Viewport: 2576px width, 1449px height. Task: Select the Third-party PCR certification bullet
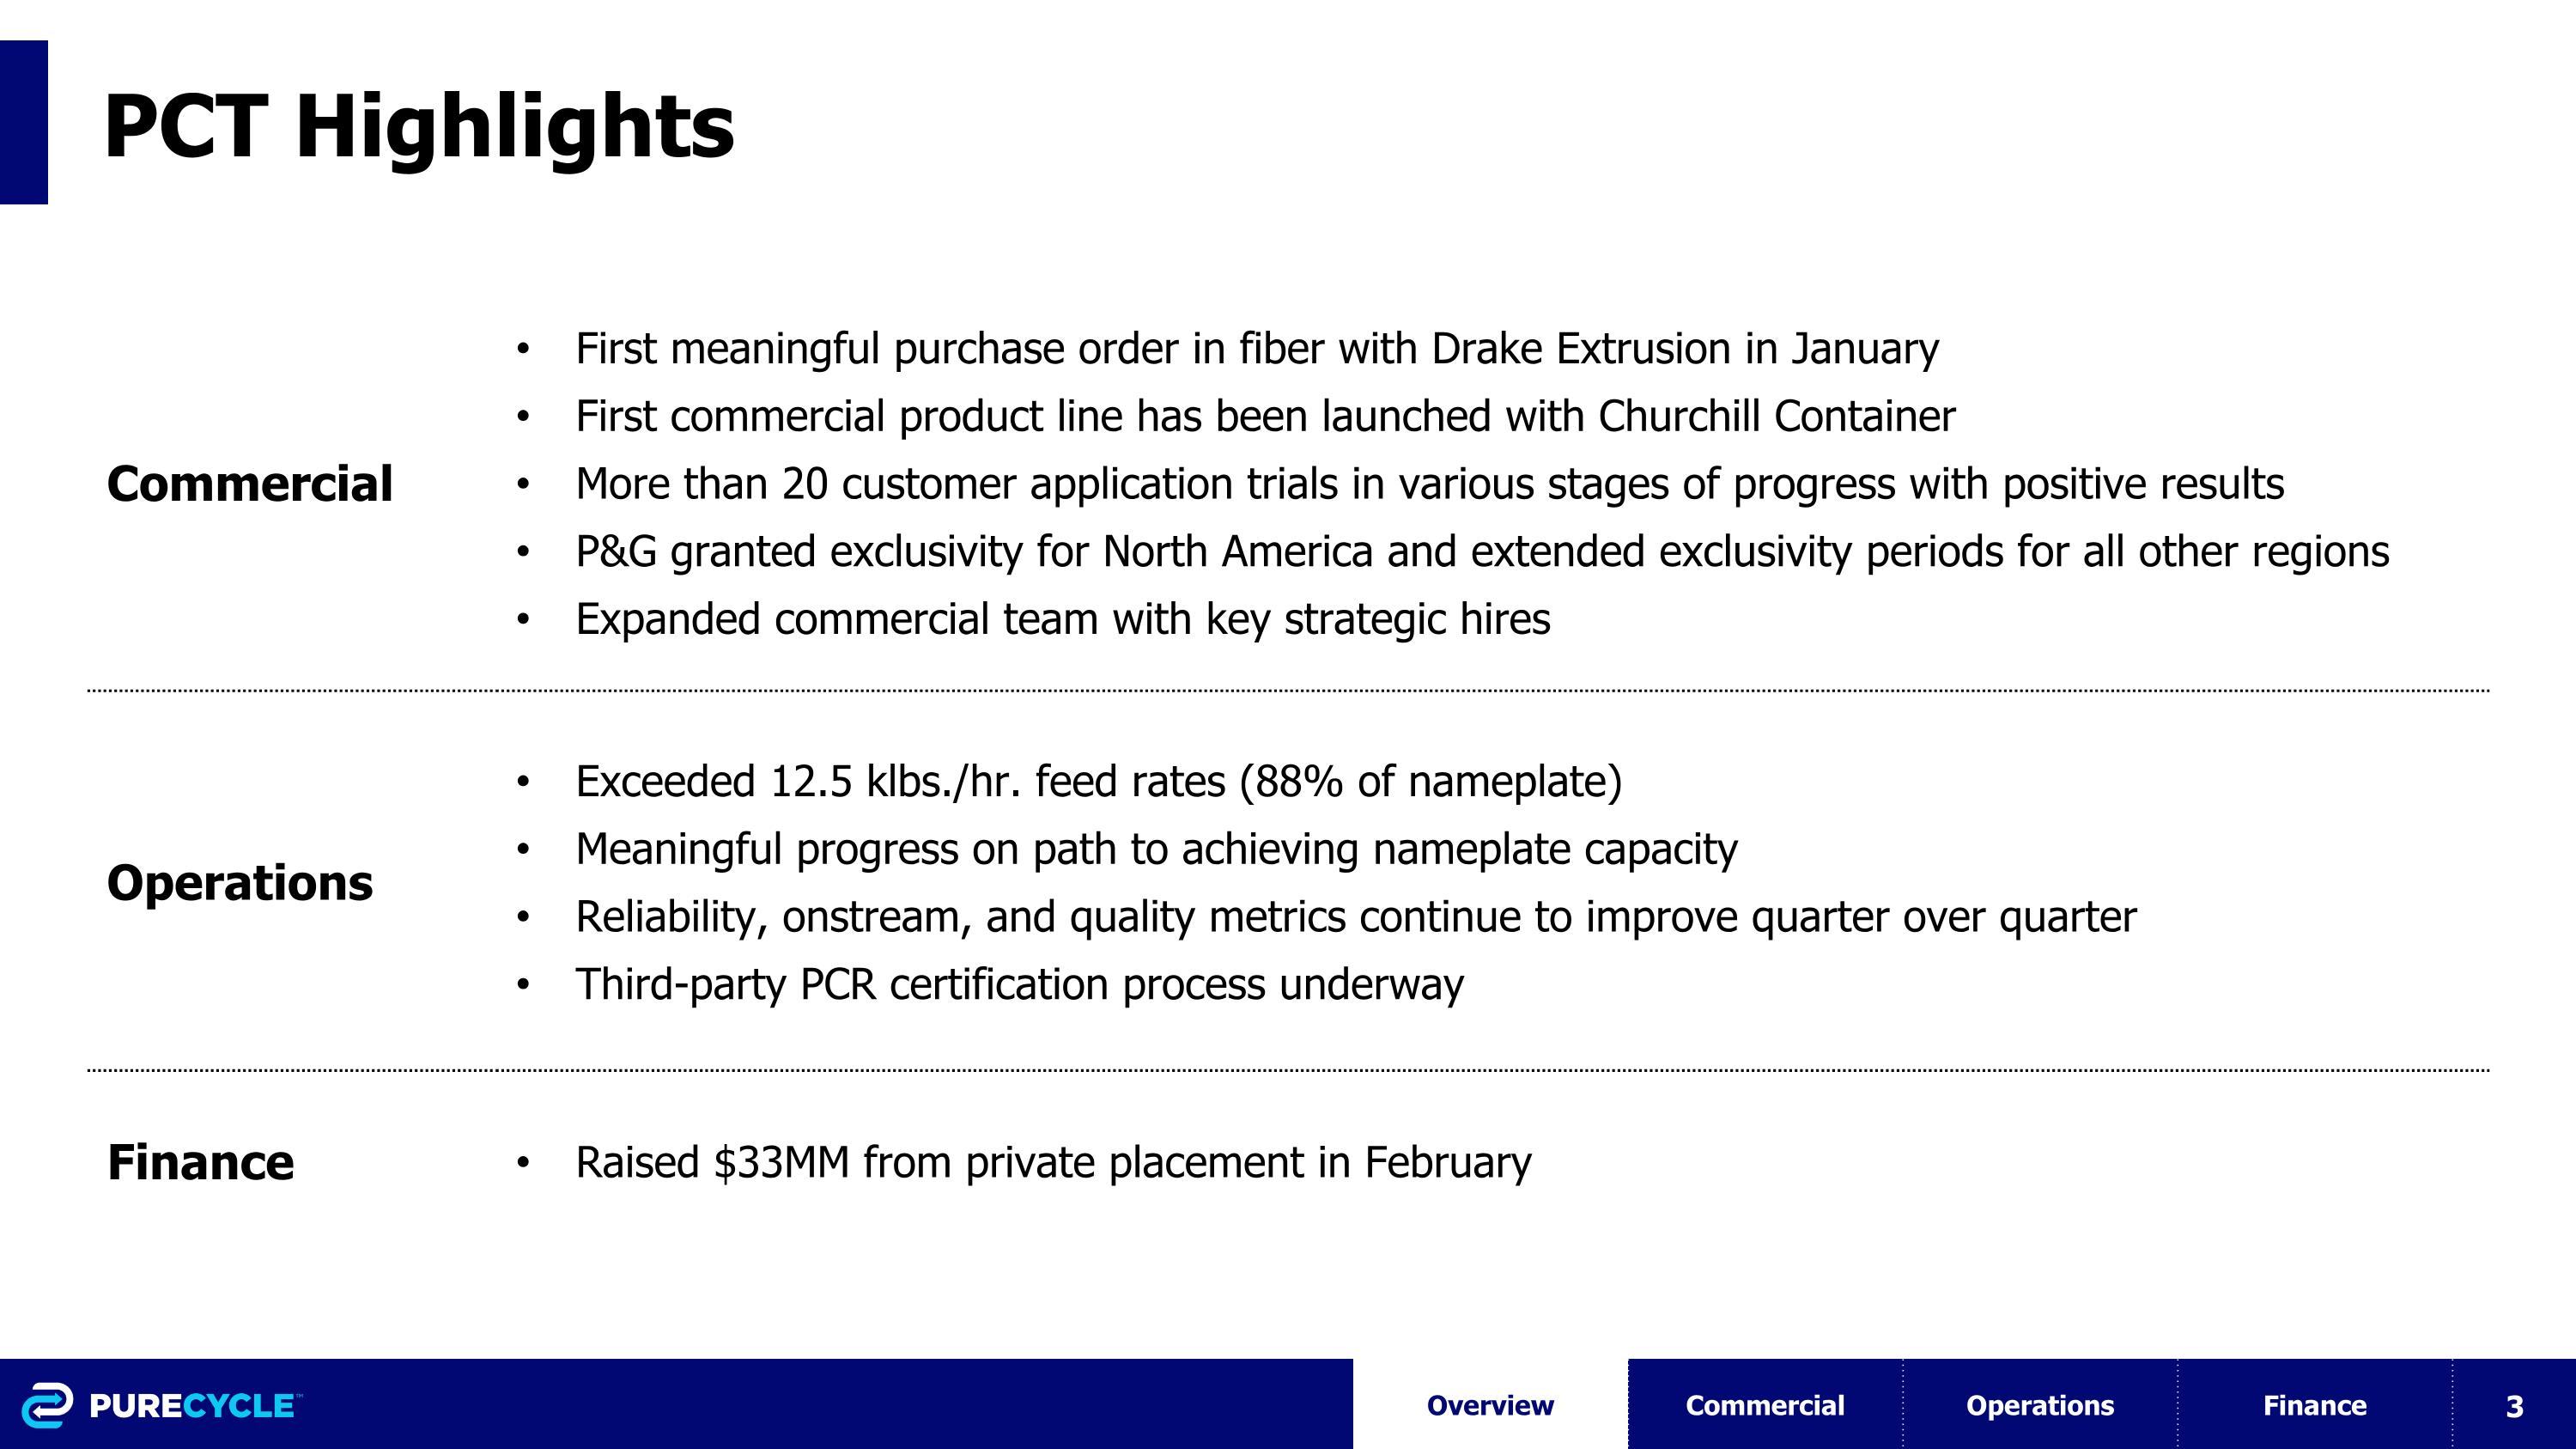pos(1019,984)
